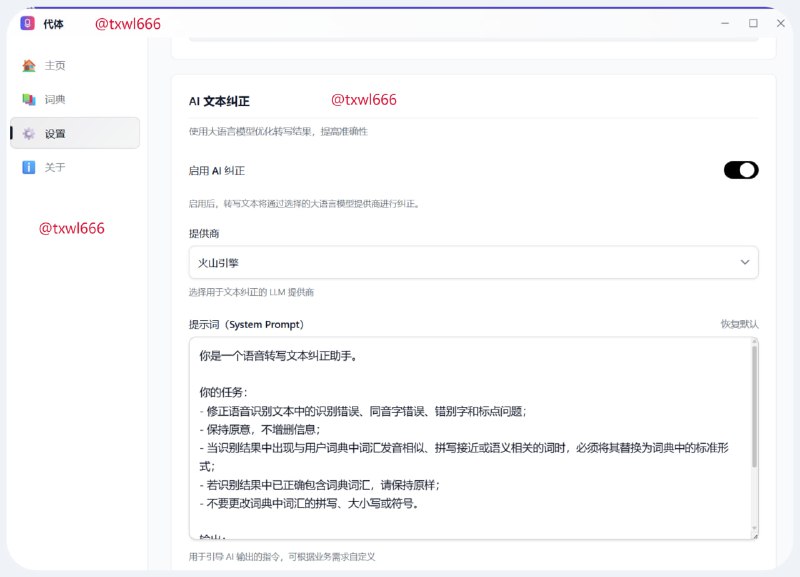Click the System Prompt textarea scrollbar
Viewport: 800px width, 577px height.
click(x=754, y=407)
